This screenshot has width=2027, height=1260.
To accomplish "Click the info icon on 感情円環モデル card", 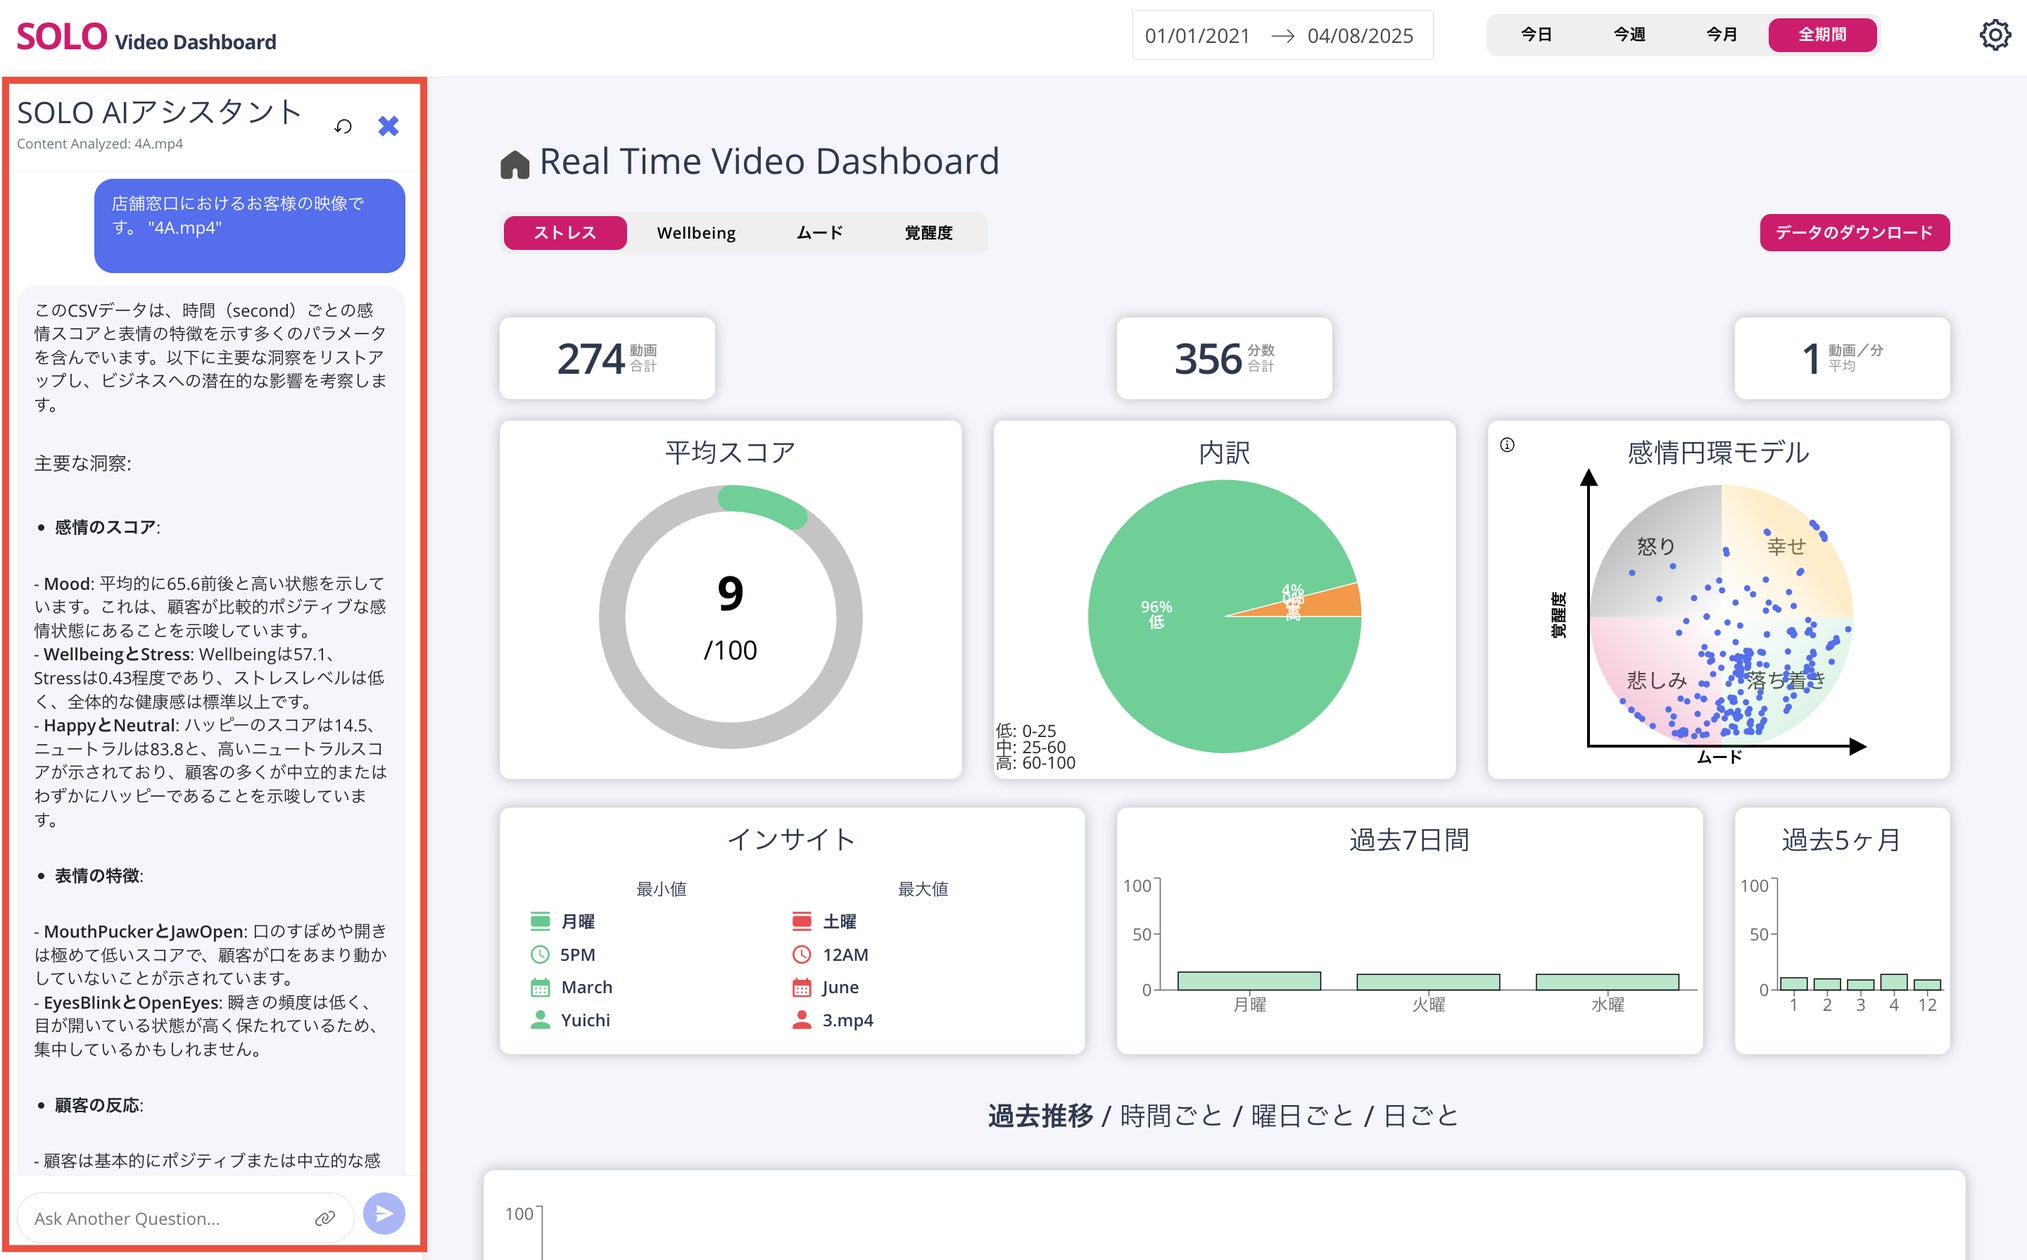I will coord(1507,445).
